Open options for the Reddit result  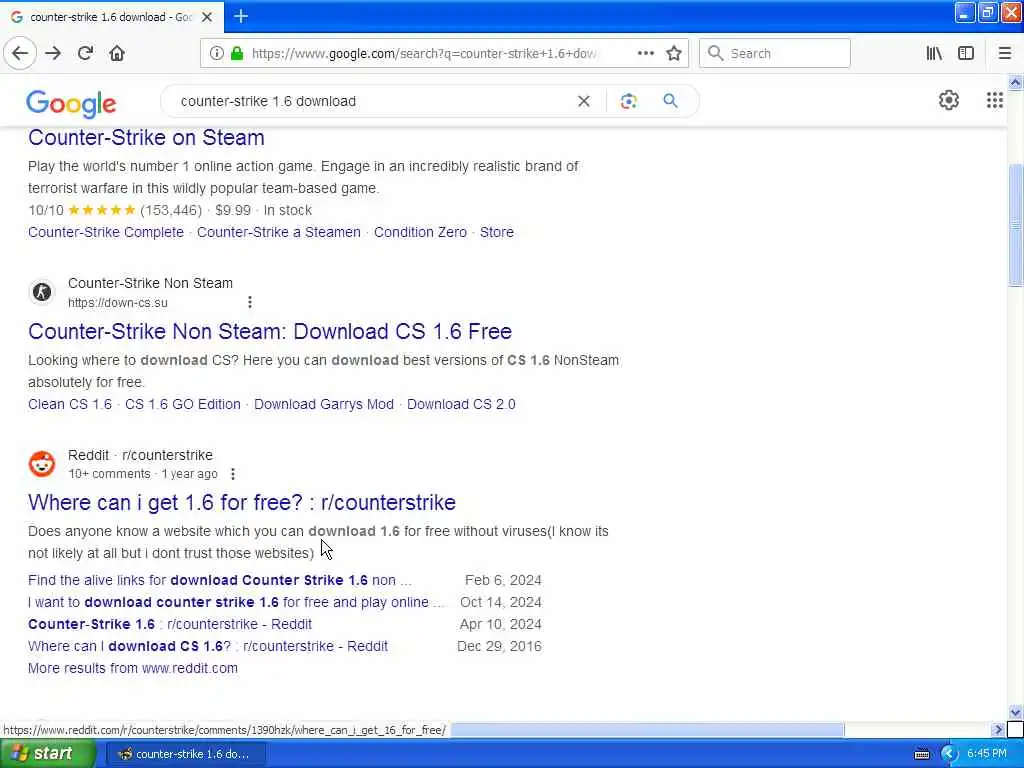pyautogui.click(x=233, y=474)
